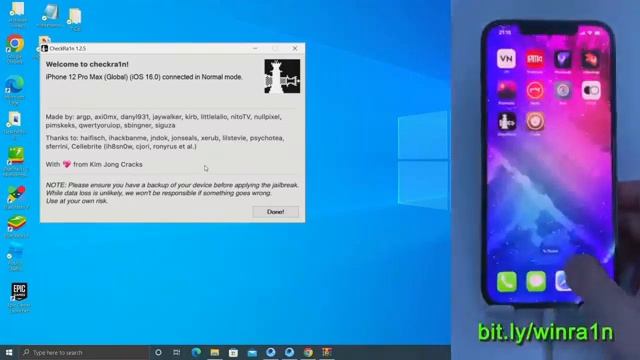Switch to Google Chrome in the taskbar
Image resolution: width=640 pixels, height=360 pixels.
(308, 352)
